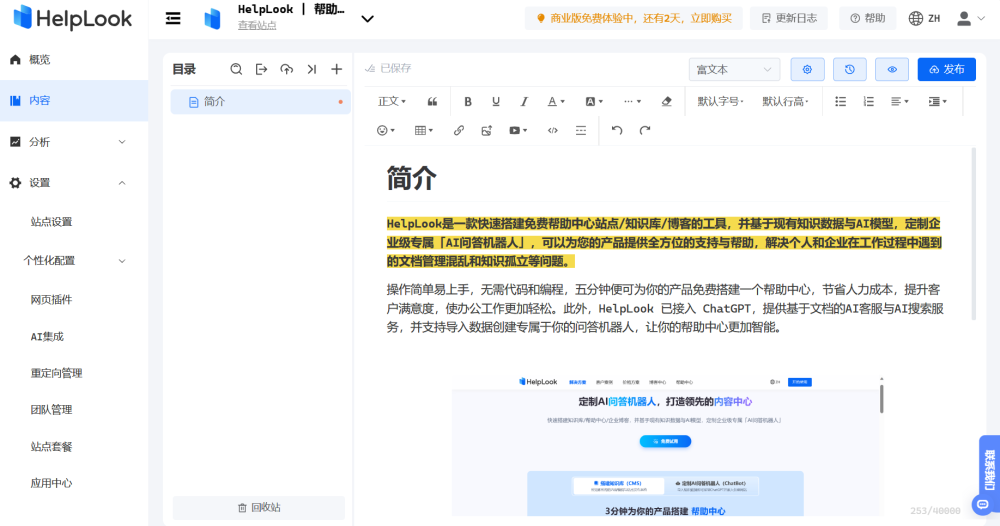Toggle underline formatting

click(x=496, y=101)
